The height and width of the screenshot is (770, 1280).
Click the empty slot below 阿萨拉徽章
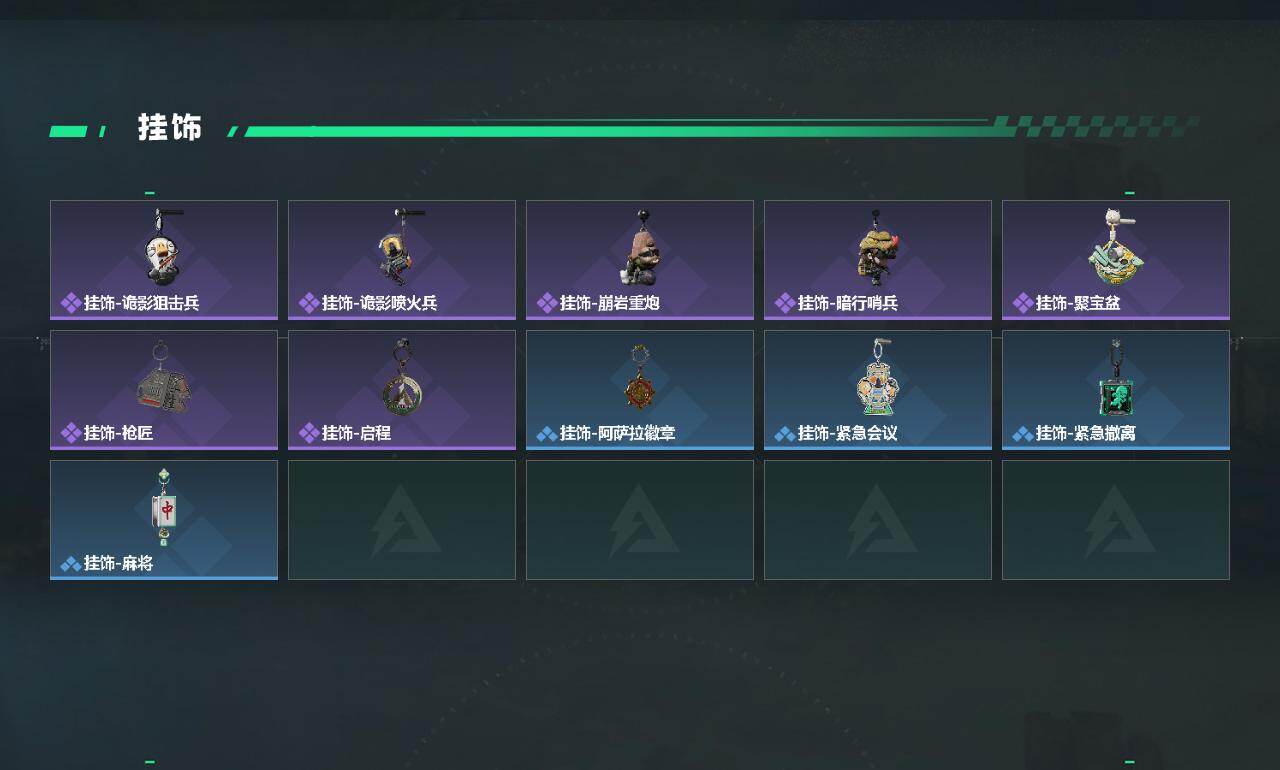tap(640, 520)
